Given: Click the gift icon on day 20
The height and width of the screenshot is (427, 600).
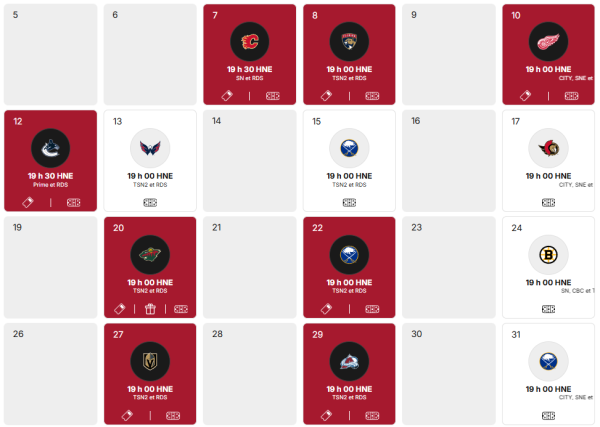Looking at the screenshot, I should (x=151, y=309).
